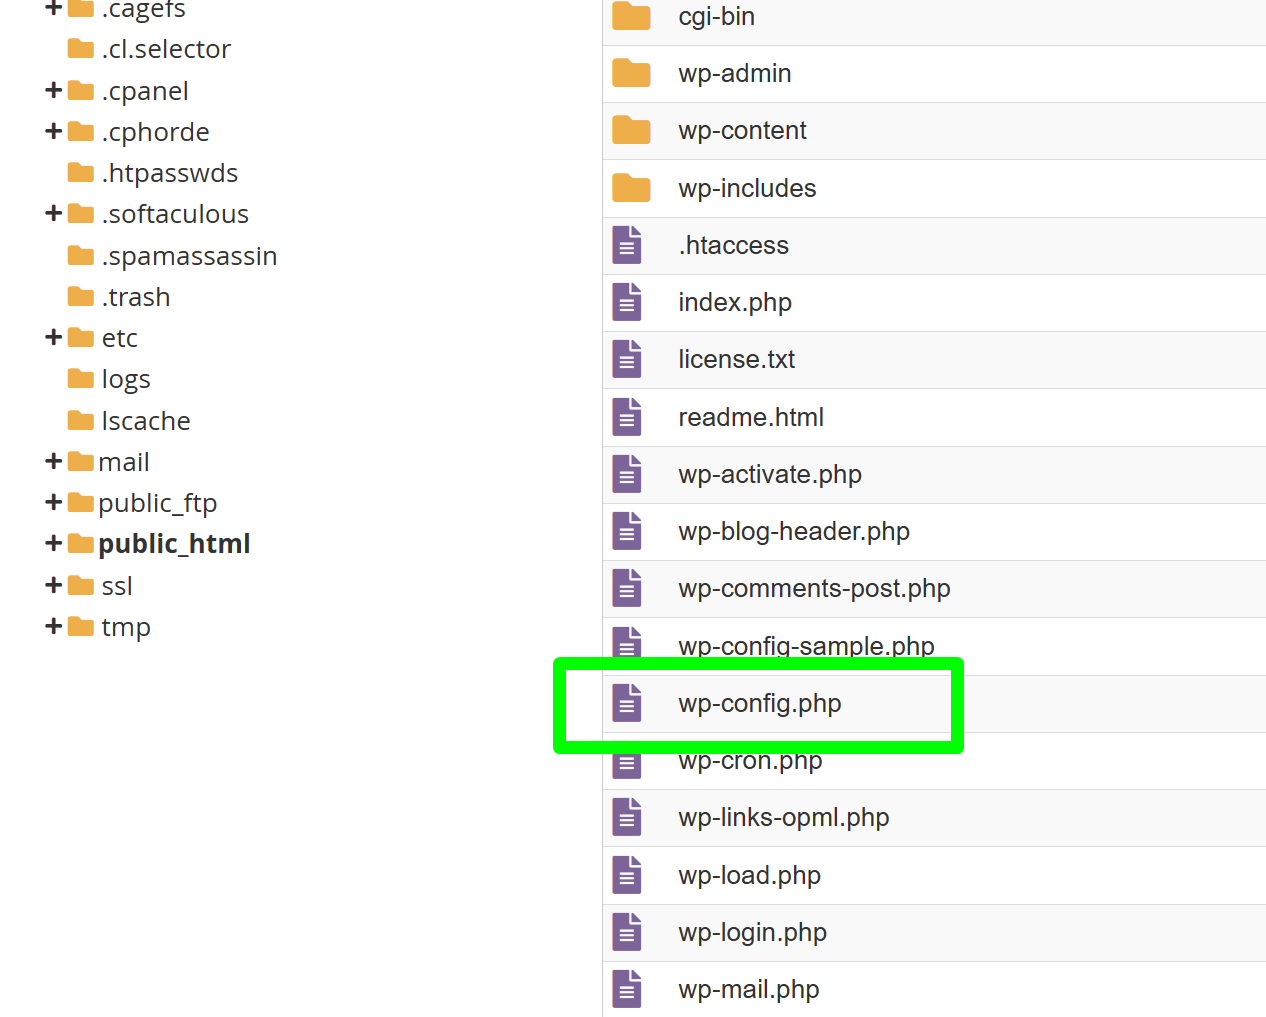Click the .htaccess file icon
Viewport: 1266px width, 1017px height.
(x=627, y=245)
